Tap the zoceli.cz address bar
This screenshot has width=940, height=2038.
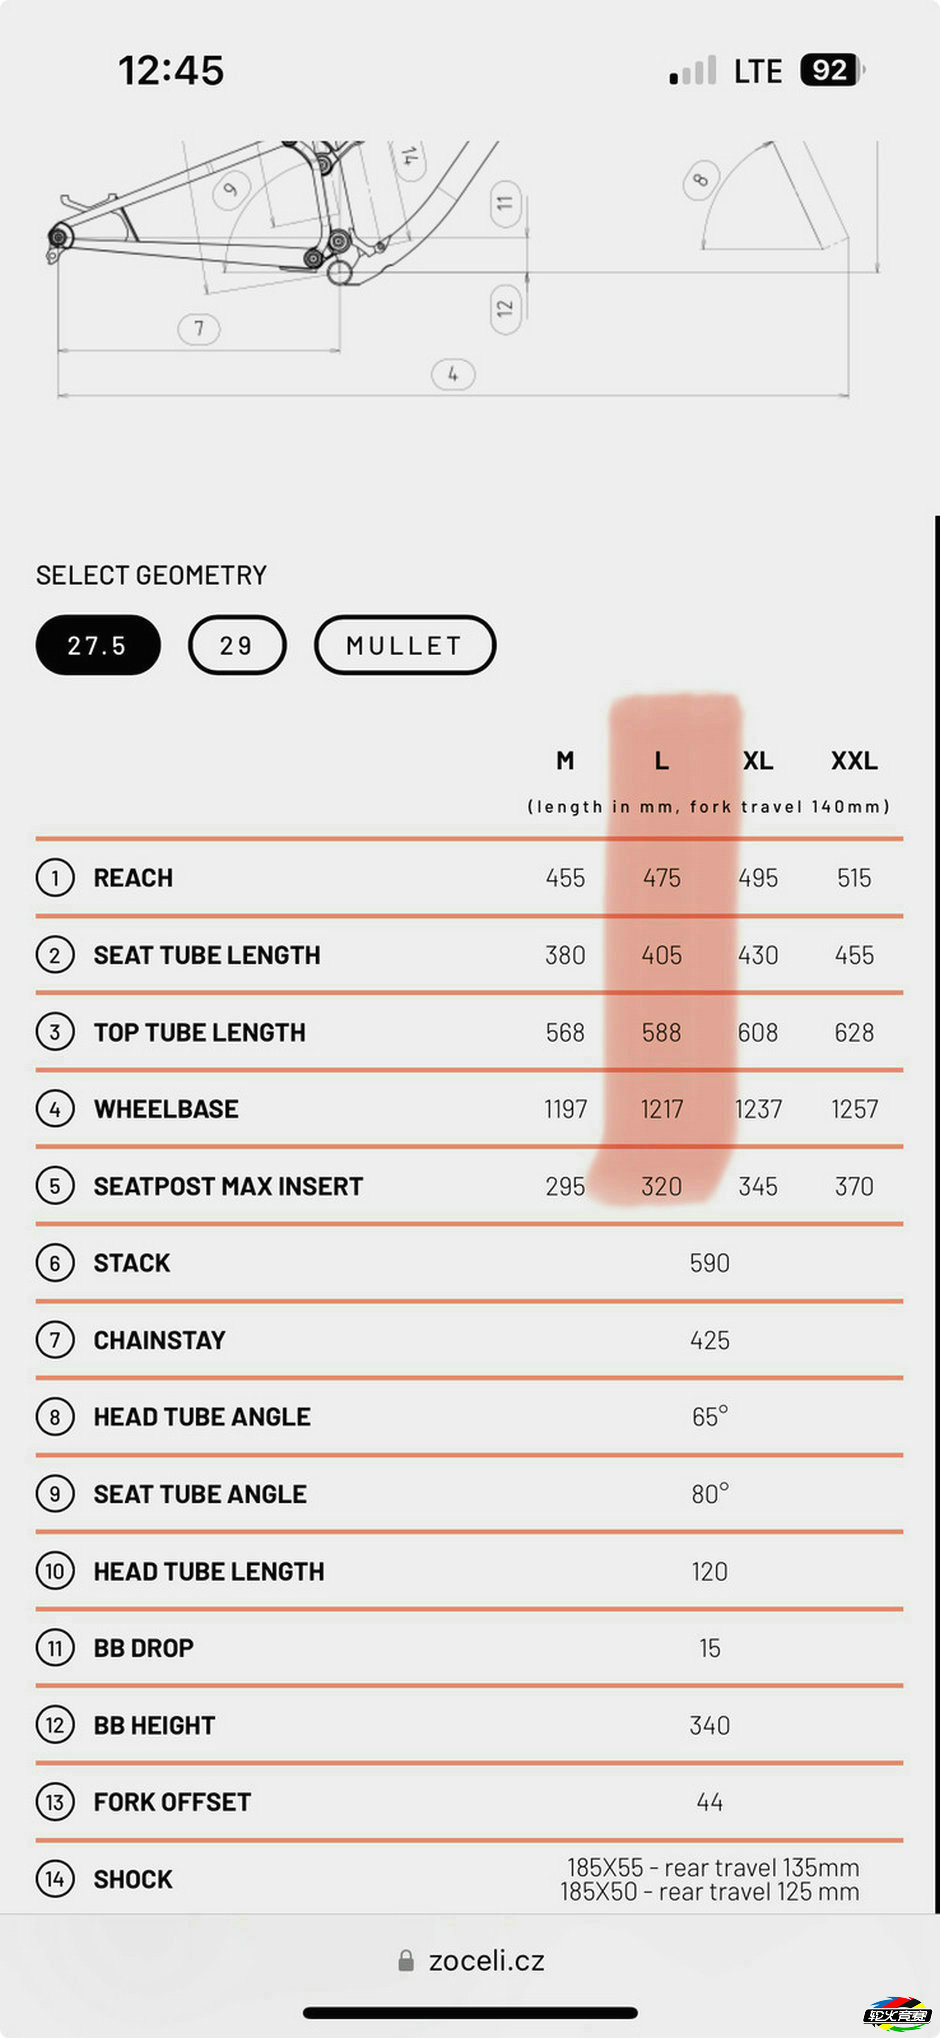pos(470,1961)
